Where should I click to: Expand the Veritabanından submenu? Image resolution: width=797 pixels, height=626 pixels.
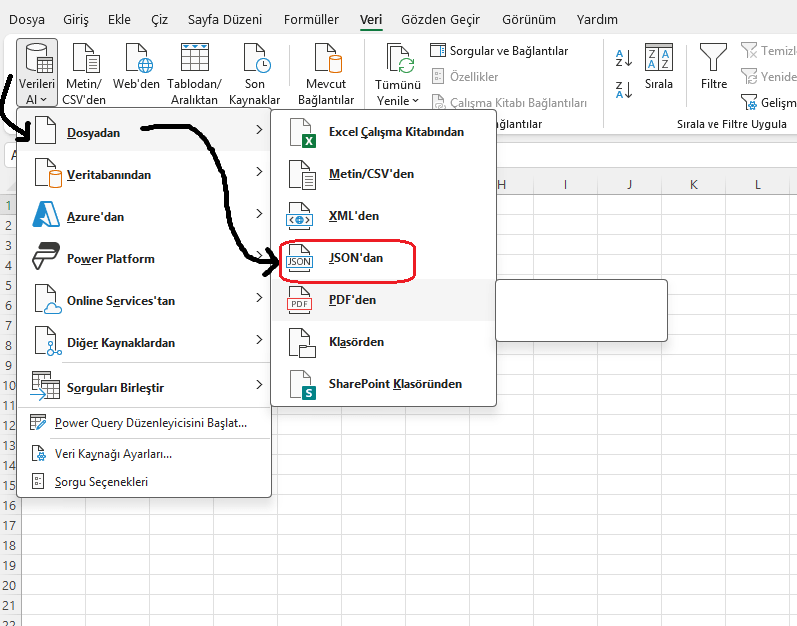tap(144, 174)
